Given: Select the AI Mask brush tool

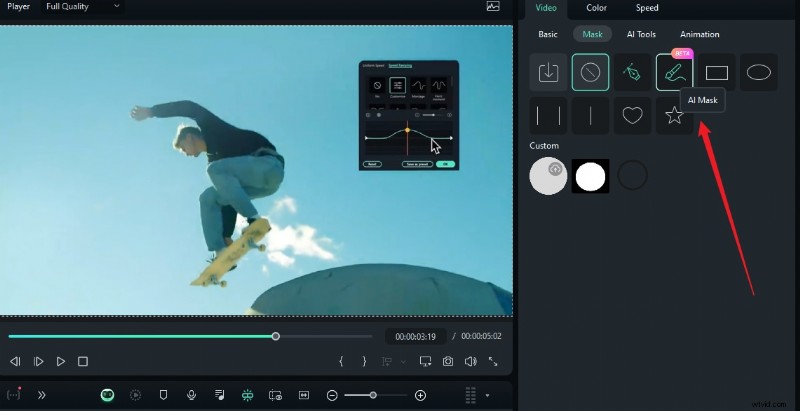Looking at the screenshot, I should [x=674, y=73].
